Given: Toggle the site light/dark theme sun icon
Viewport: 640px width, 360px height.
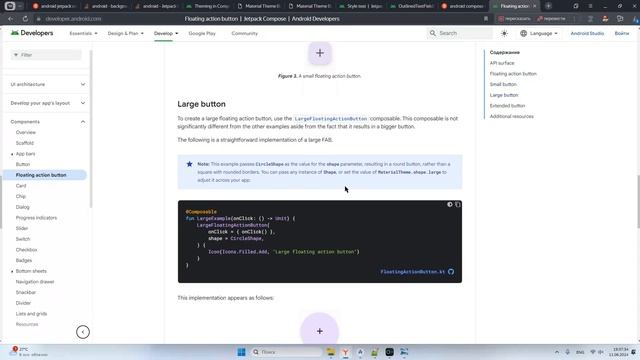Looking at the screenshot, I should pos(504,33).
